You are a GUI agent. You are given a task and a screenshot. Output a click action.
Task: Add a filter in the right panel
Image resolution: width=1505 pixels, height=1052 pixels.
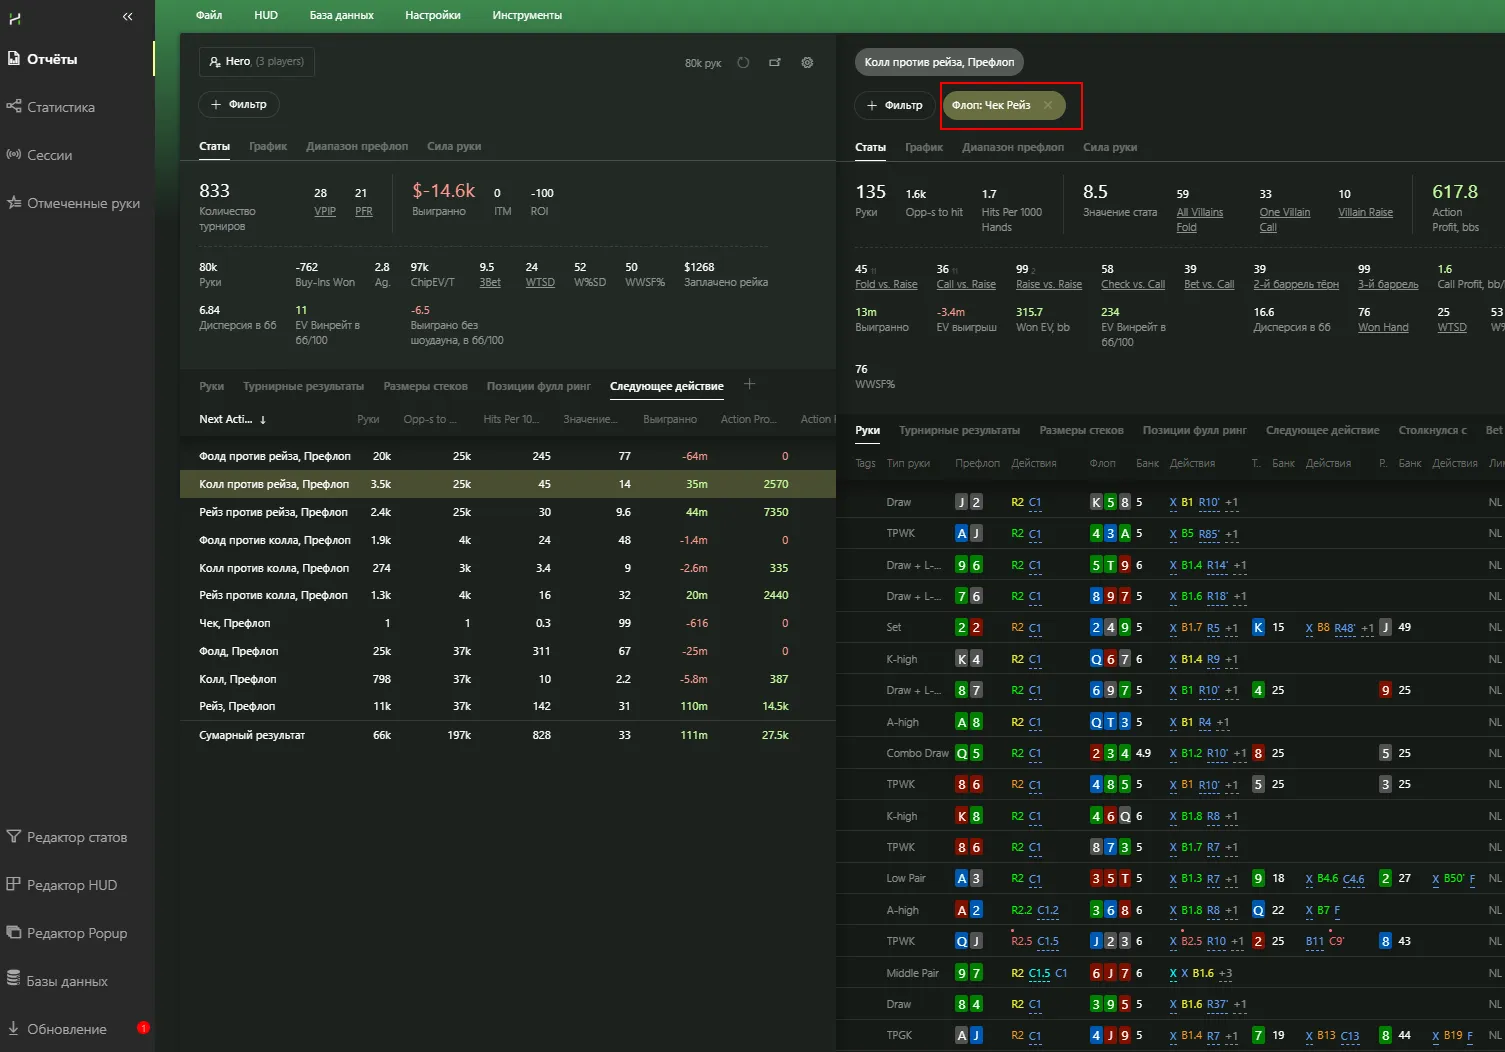tap(894, 105)
